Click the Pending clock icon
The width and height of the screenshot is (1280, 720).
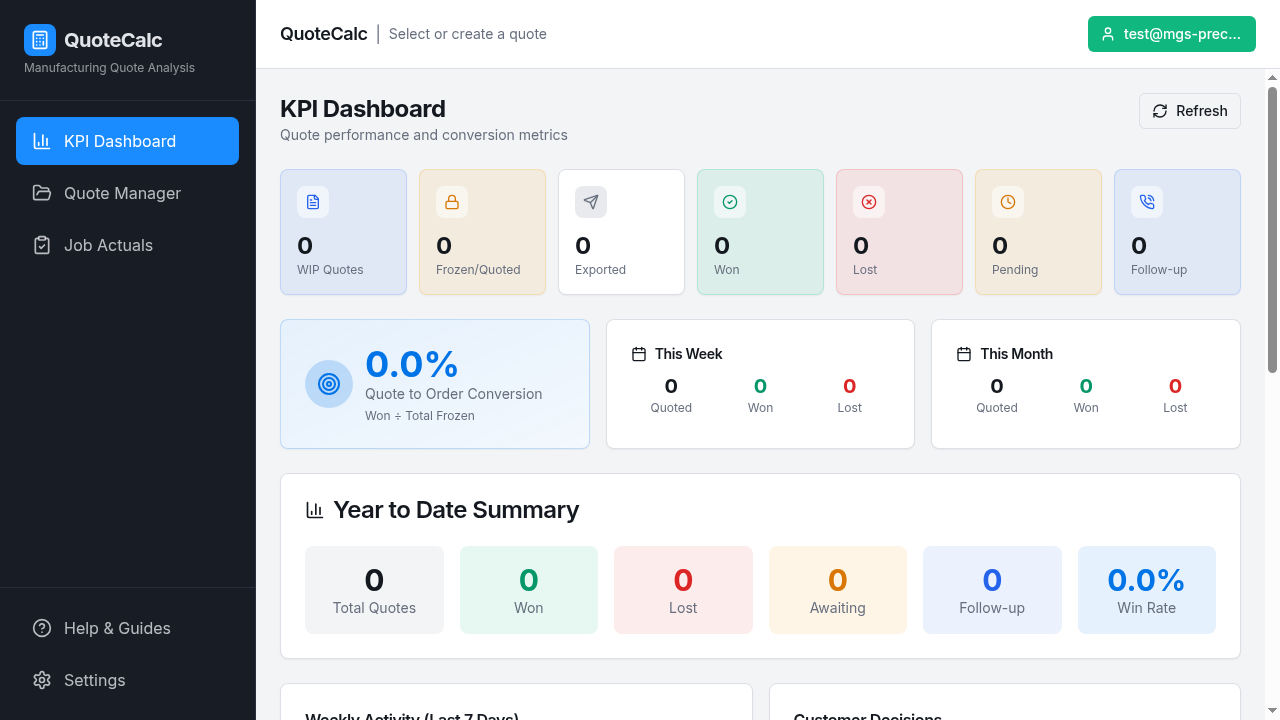[1008, 202]
